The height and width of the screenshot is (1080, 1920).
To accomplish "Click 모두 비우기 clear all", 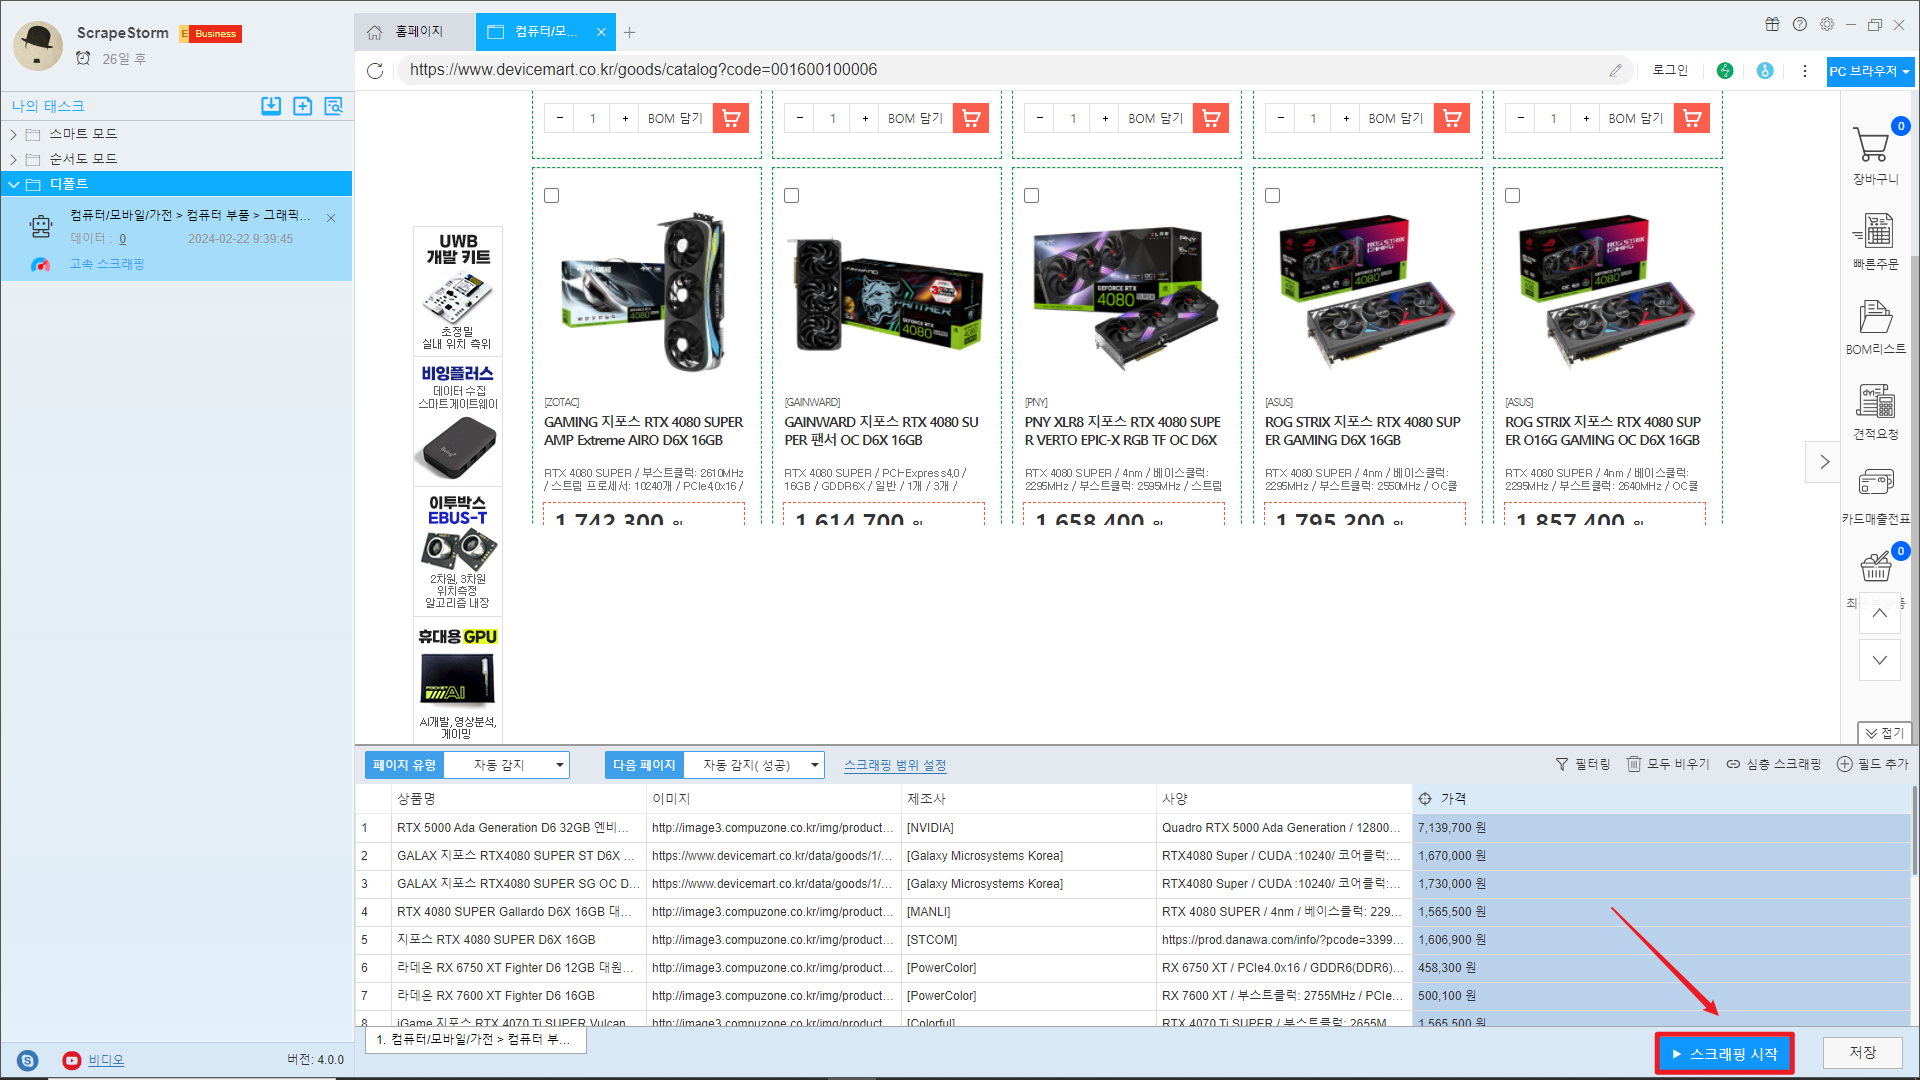I will (x=1668, y=764).
